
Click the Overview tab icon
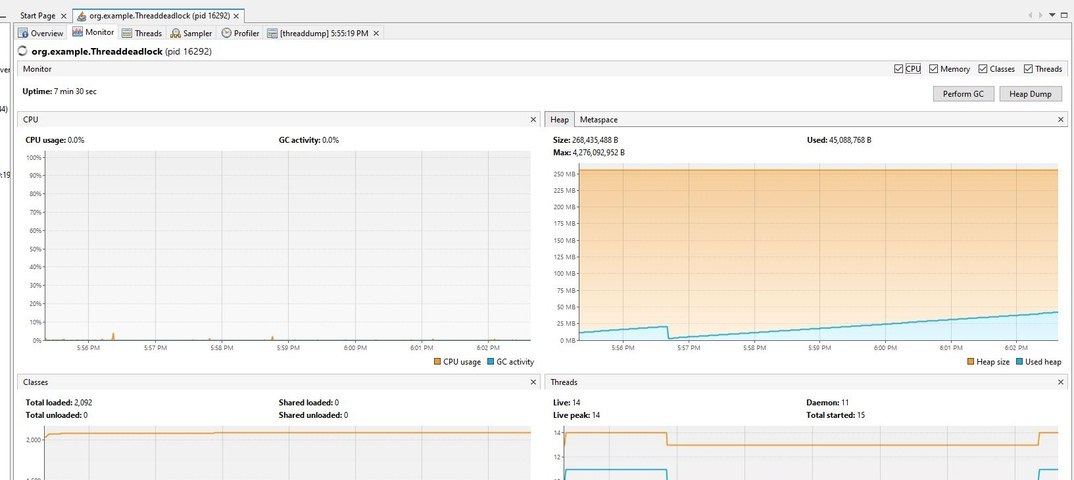point(23,33)
